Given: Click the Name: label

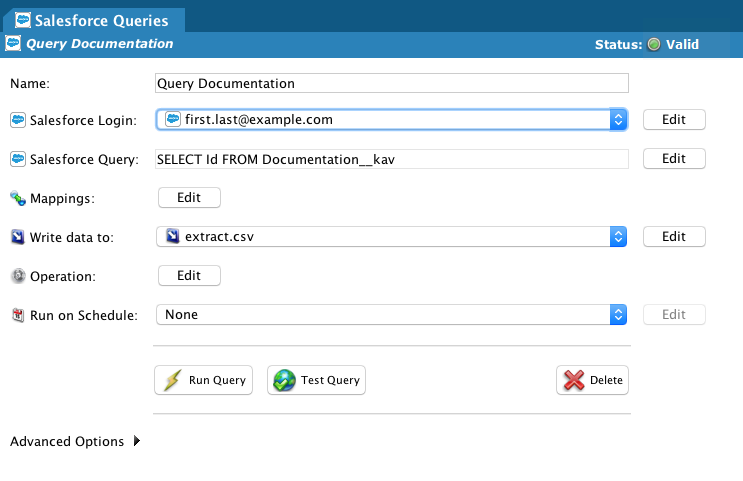Looking at the screenshot, I should pyautogui.click(x=30, y=83).
